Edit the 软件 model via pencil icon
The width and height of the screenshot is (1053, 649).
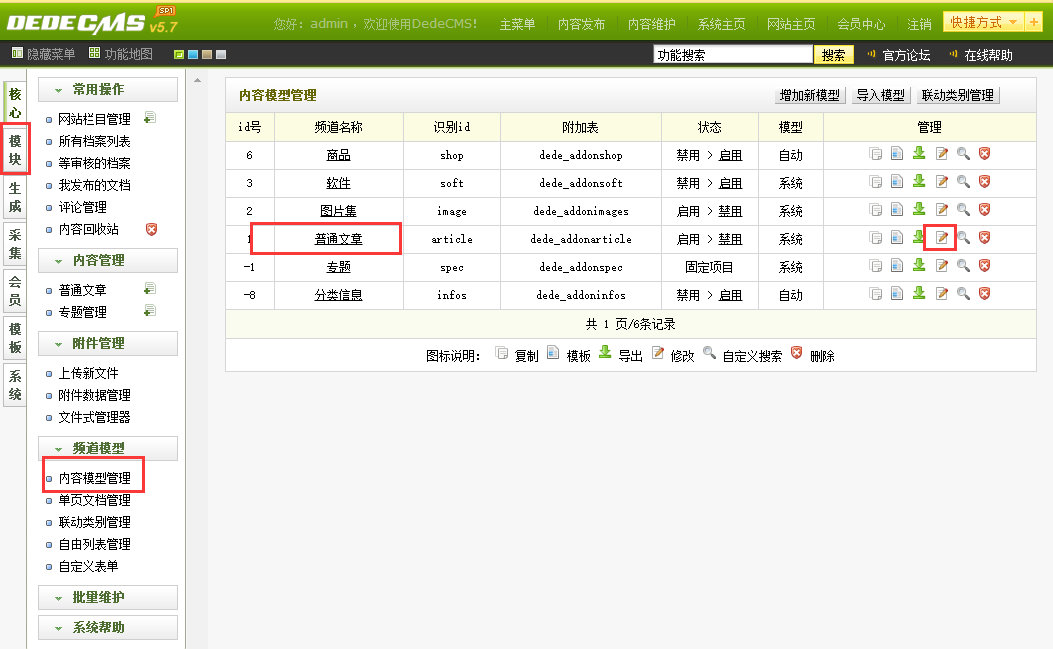tap(942, 182)
